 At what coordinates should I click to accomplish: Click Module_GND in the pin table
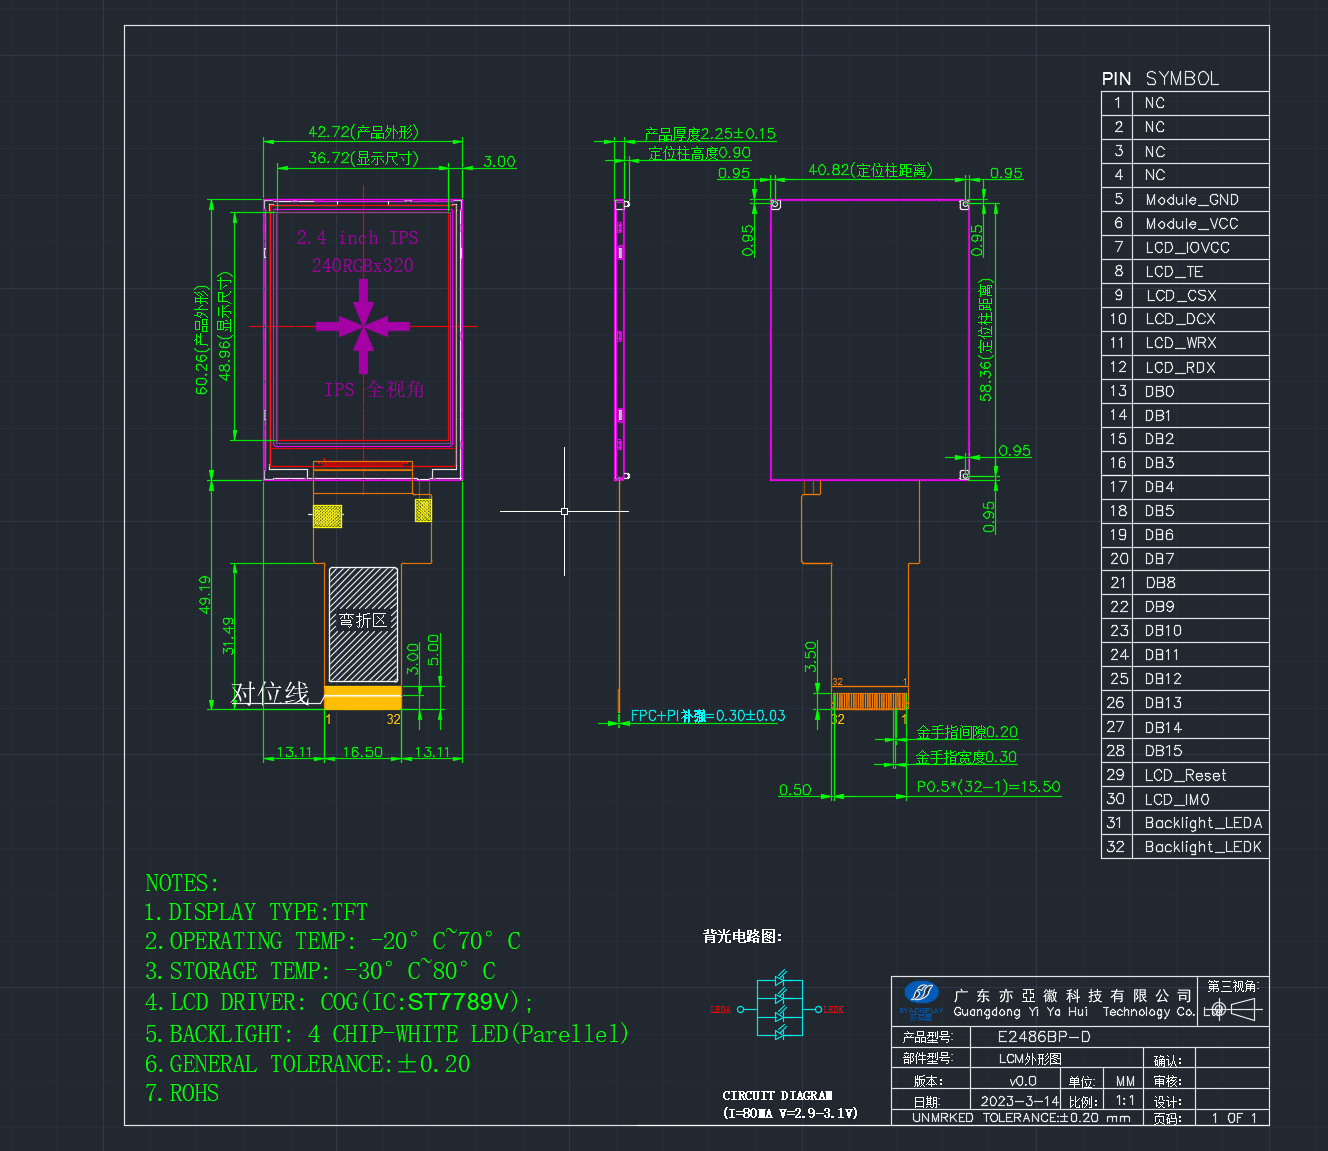pos(1192,200)
